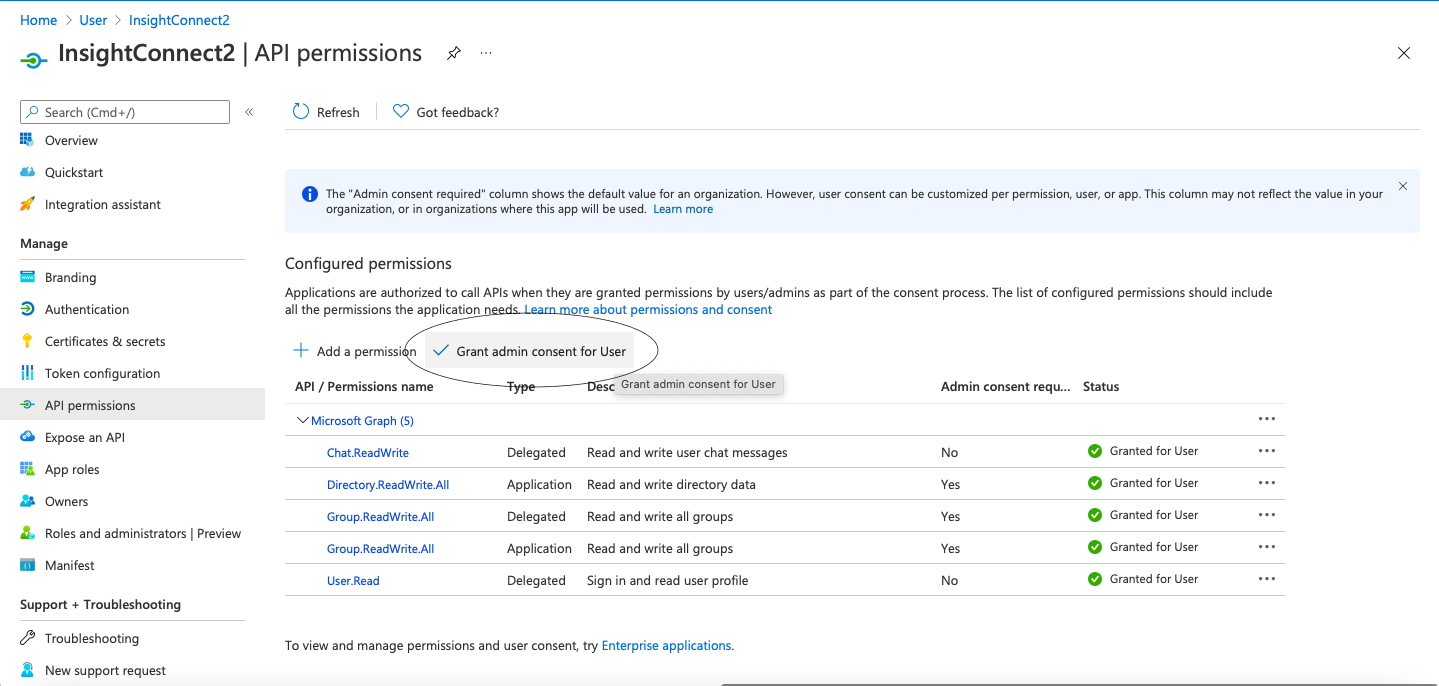1439x686 pixels.
Task: Navigate to Home in the breadcrumb
Action: tap(38, 20)
